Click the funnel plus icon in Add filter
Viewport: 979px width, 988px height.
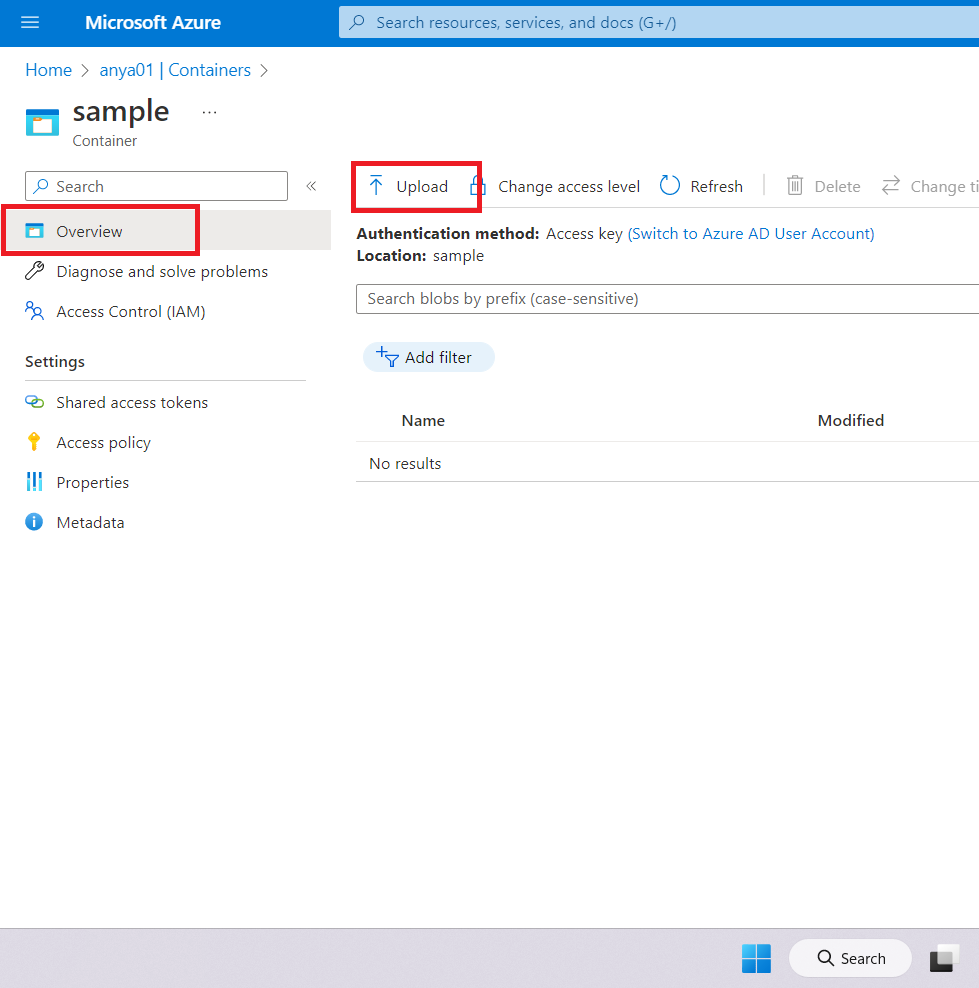(x=387, y=357)
